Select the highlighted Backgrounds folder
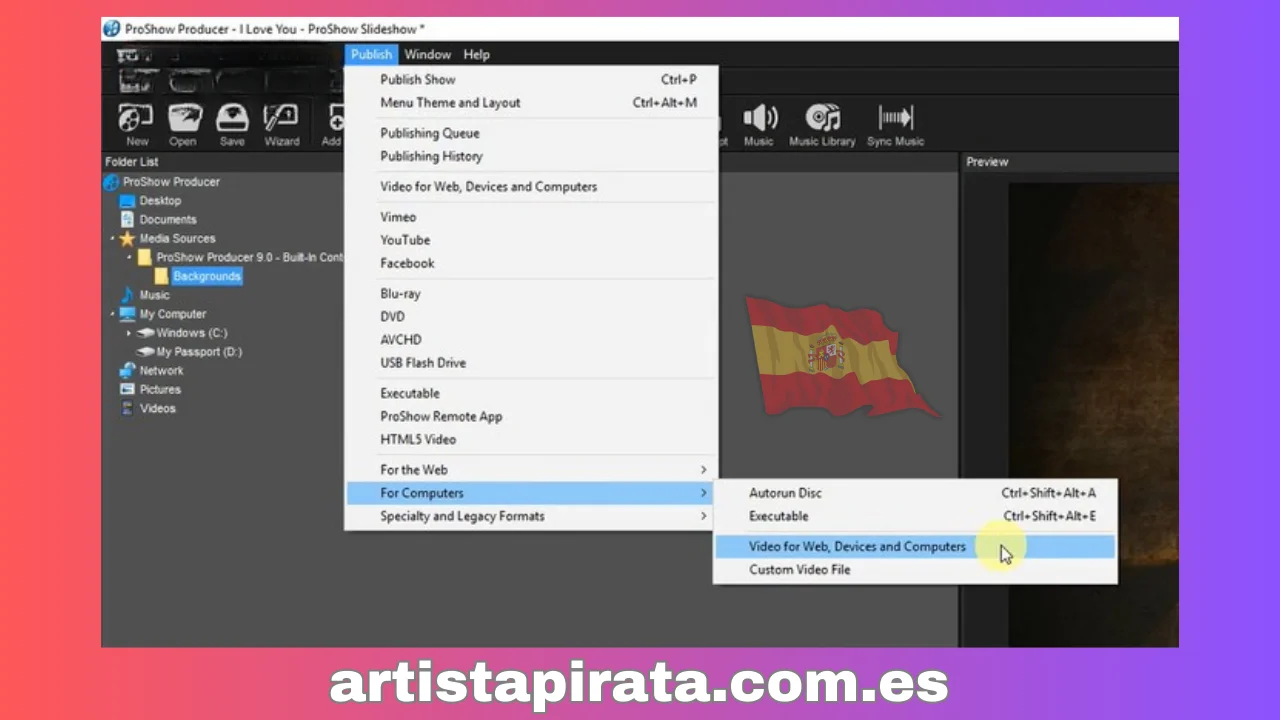This screenshot has width=1280, height=720. tap(206, 276)
